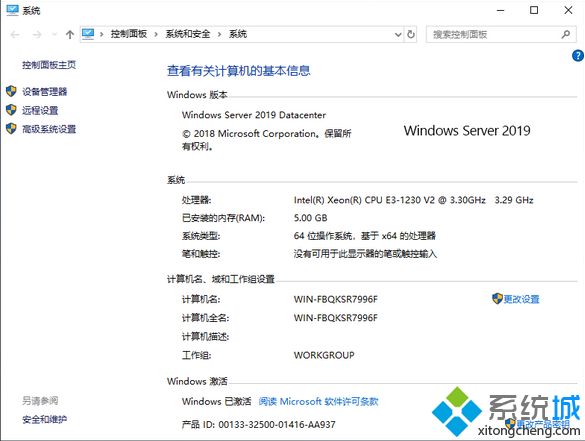Go up one level with Up arrow
This screenshot has height=441, width=585.
click(x=70, y=35)
